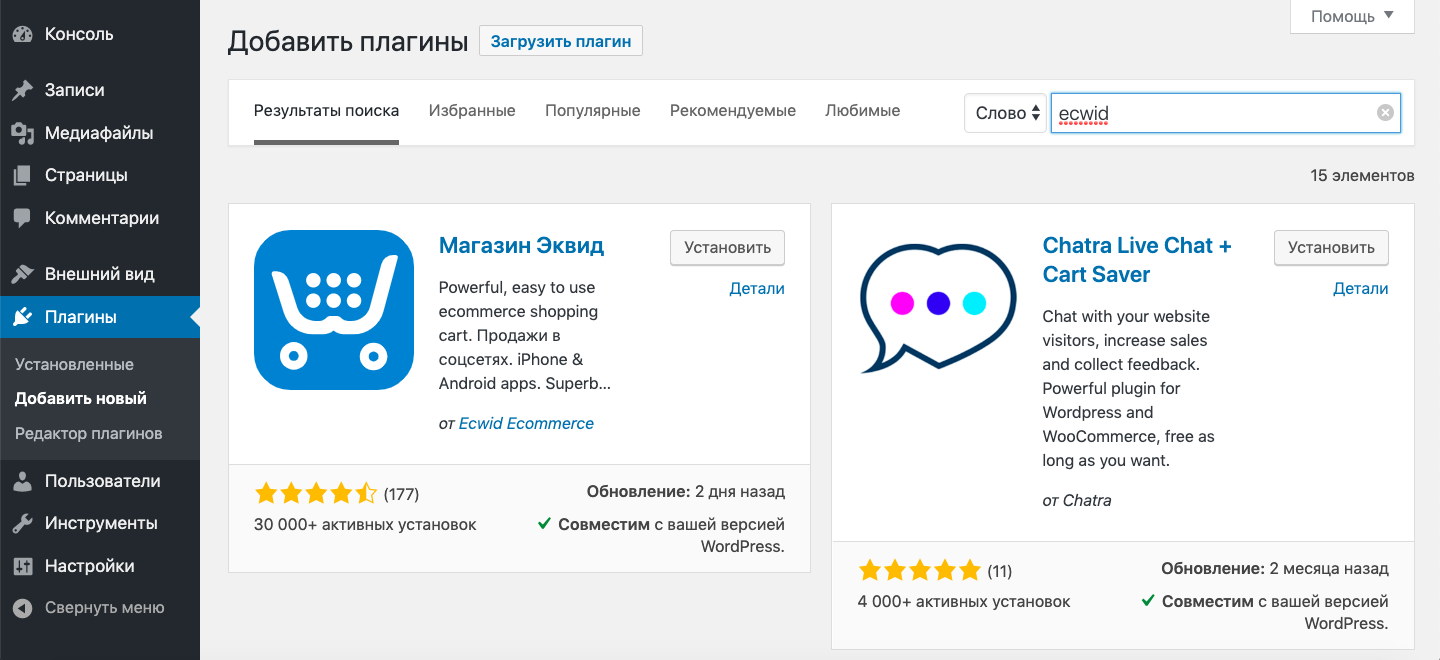Click the 30 000+ активных установок text
1440x660 pixels.
366,524
